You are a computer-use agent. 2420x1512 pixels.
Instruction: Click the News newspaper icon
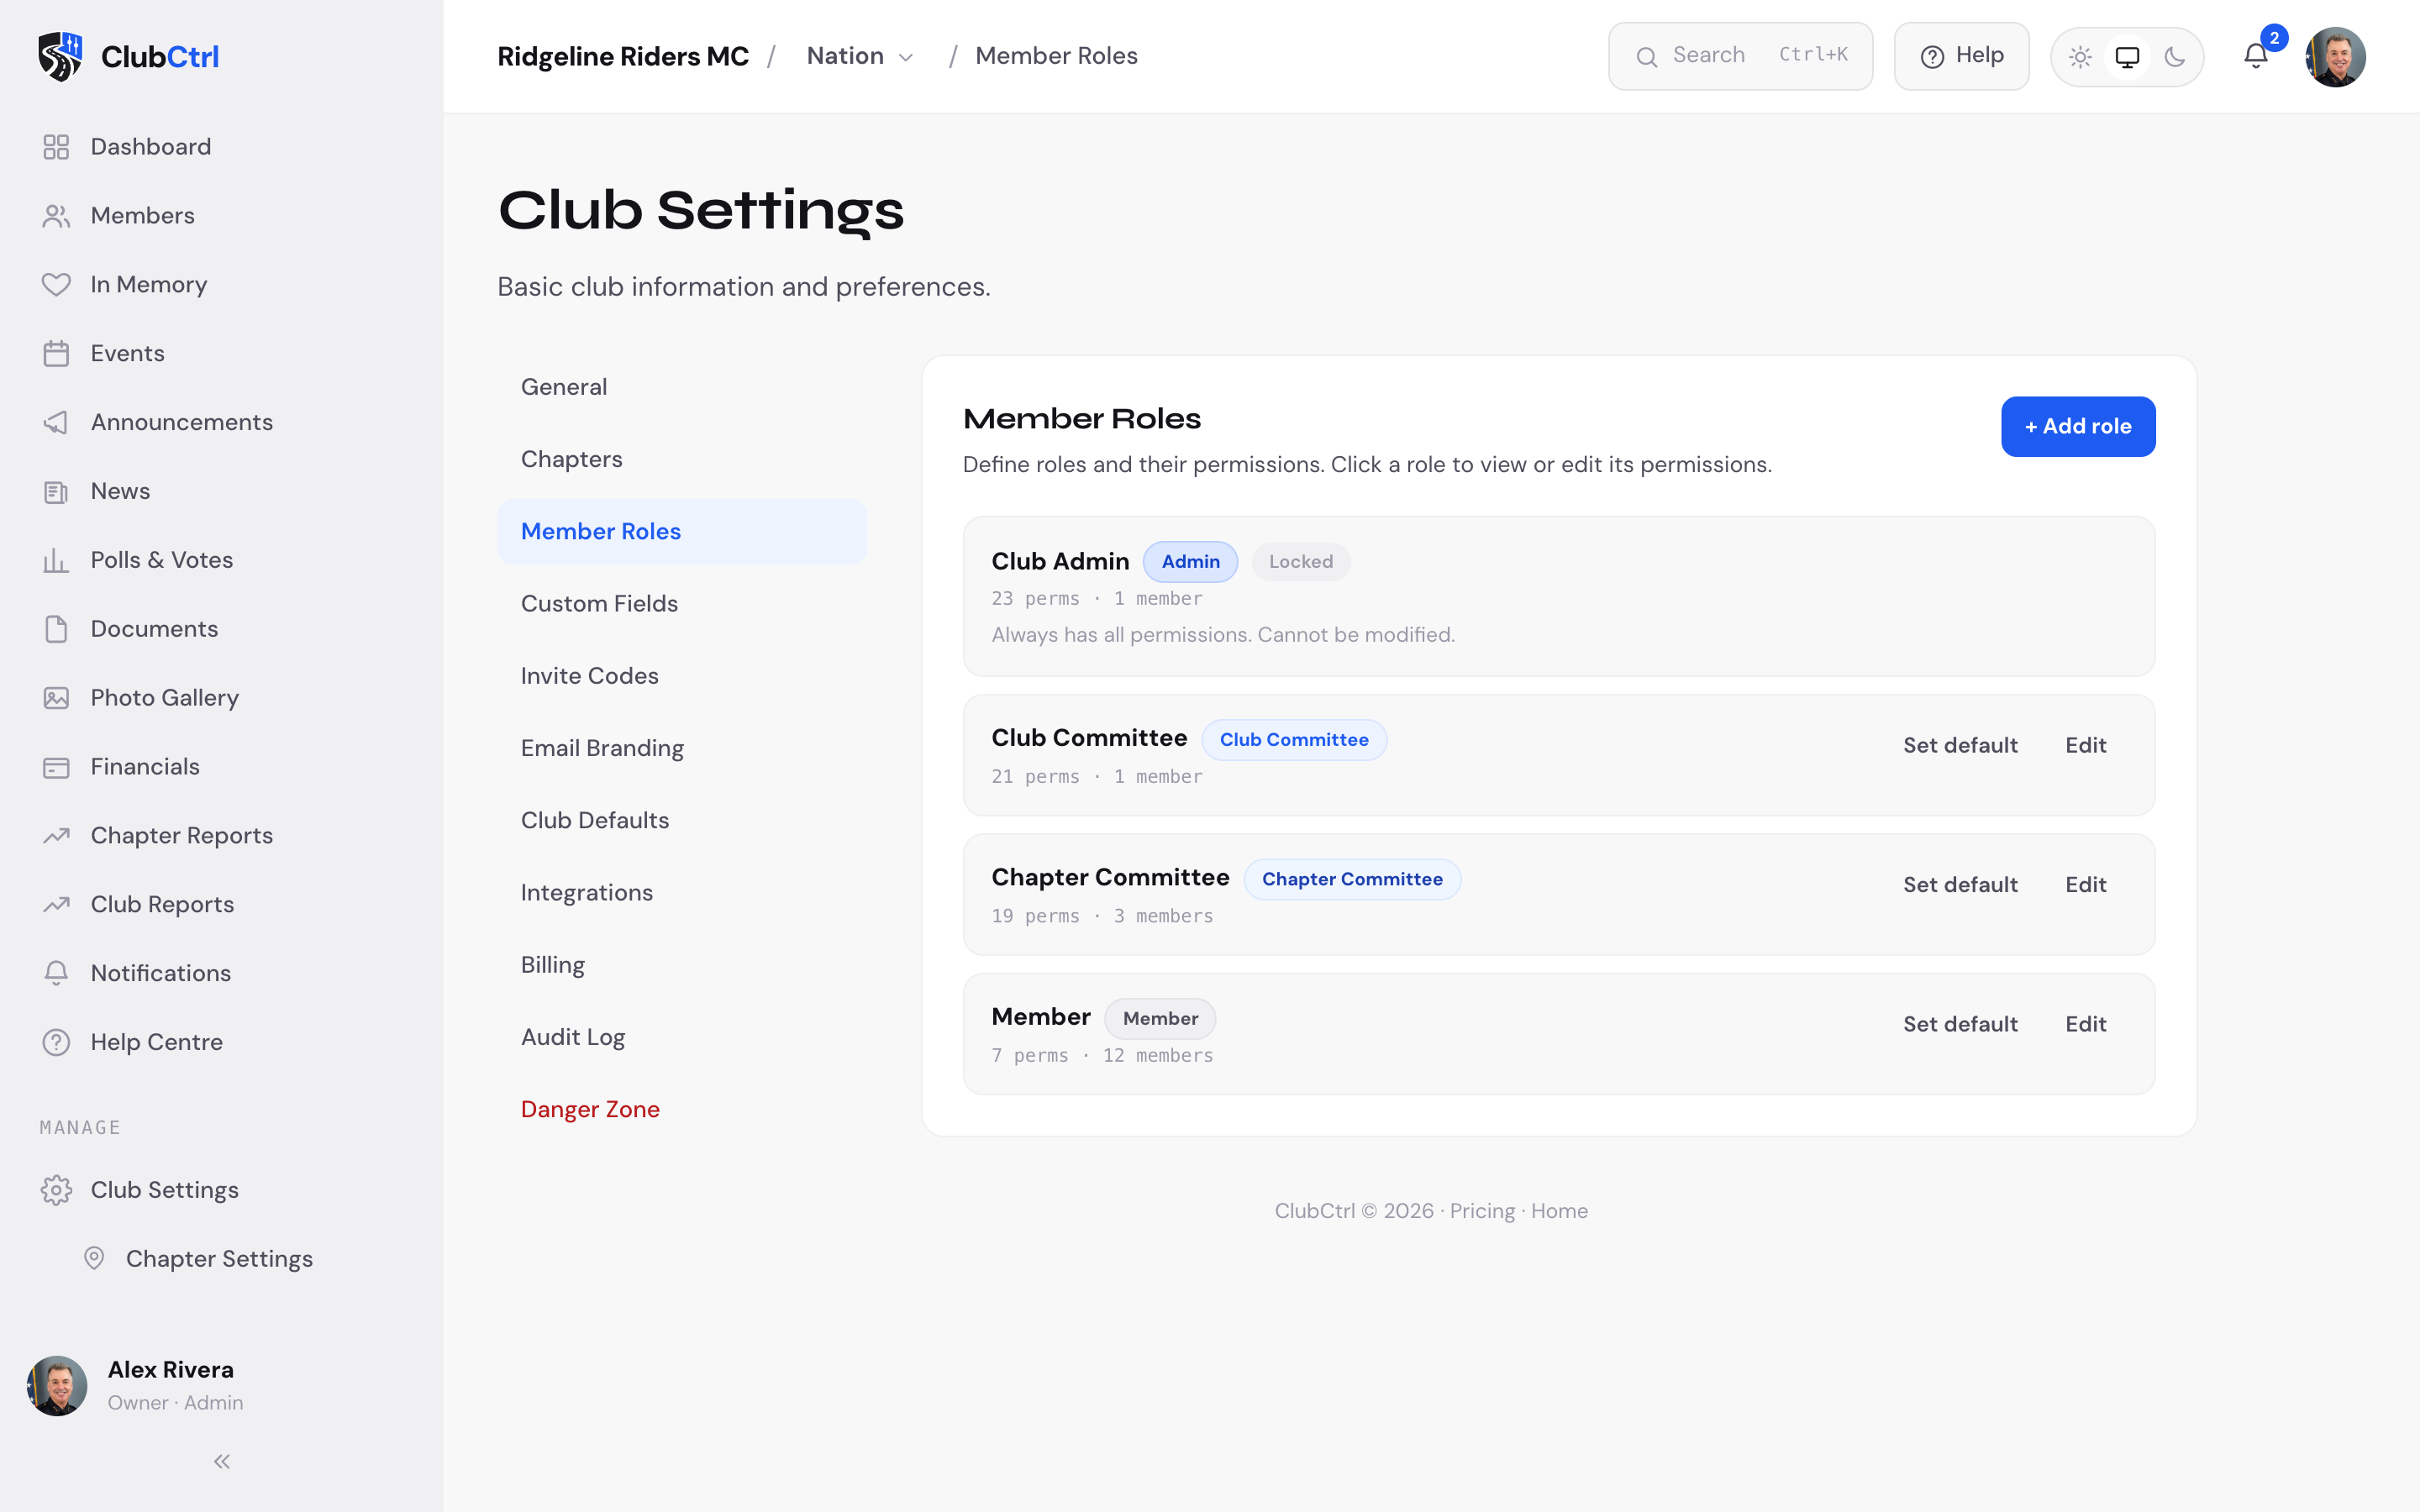pyautogui.click(x=56, y=492)
